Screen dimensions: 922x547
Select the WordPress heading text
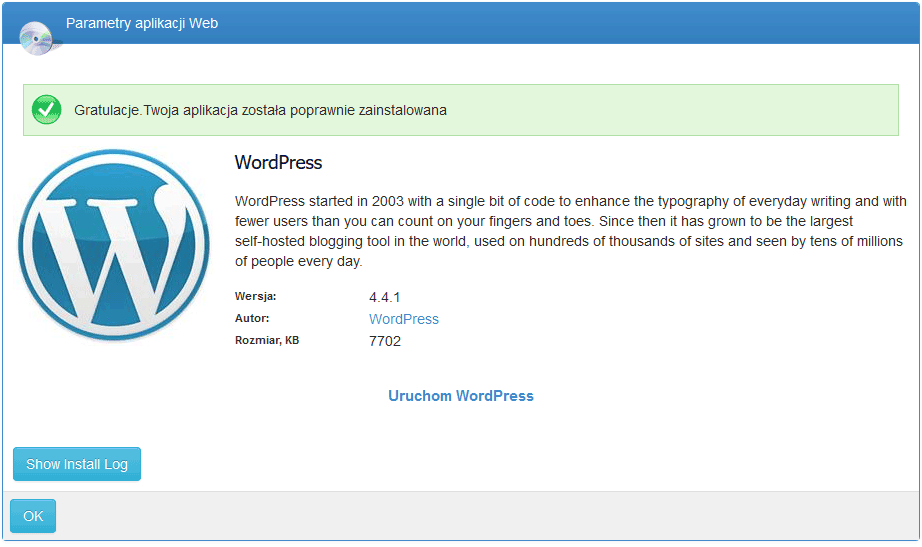[x=278, y=162]
